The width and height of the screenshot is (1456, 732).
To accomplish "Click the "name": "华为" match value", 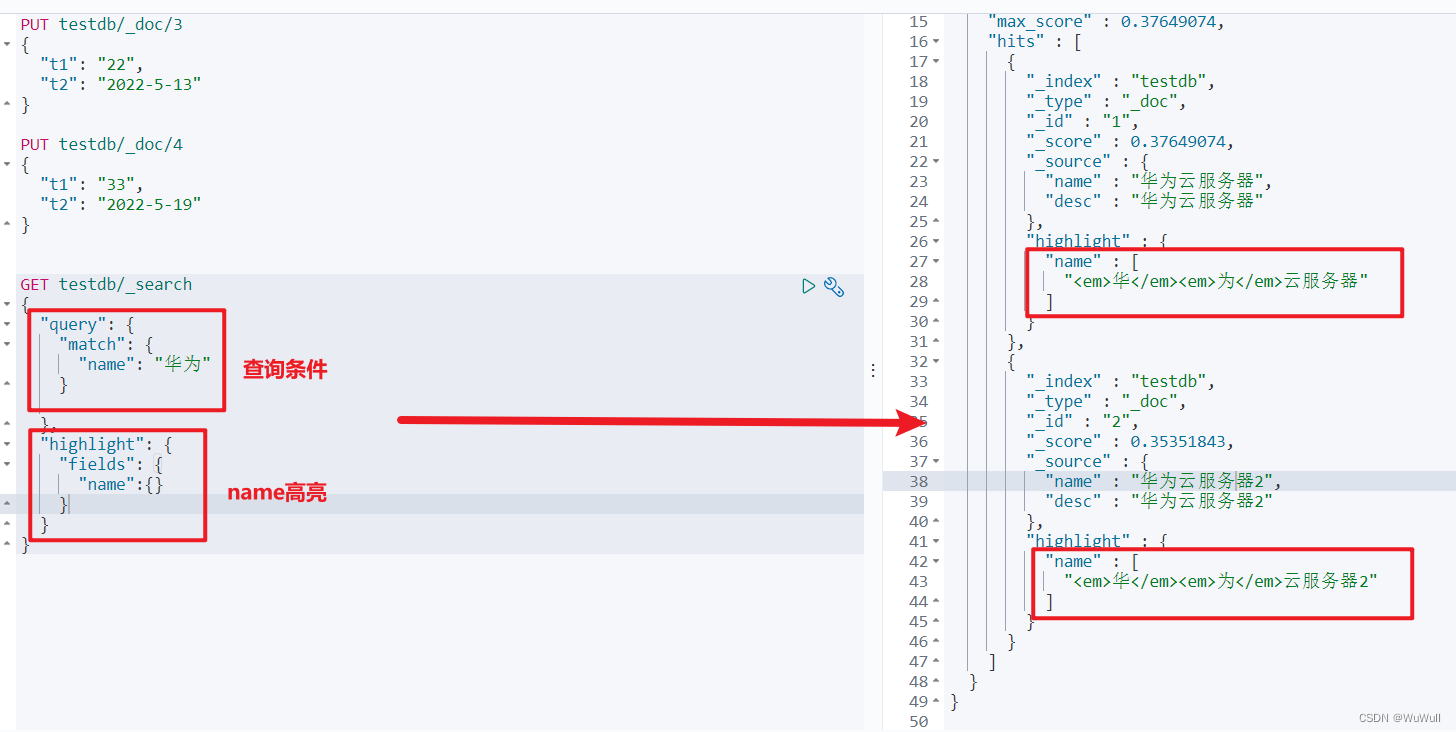I will click(182, 364).
